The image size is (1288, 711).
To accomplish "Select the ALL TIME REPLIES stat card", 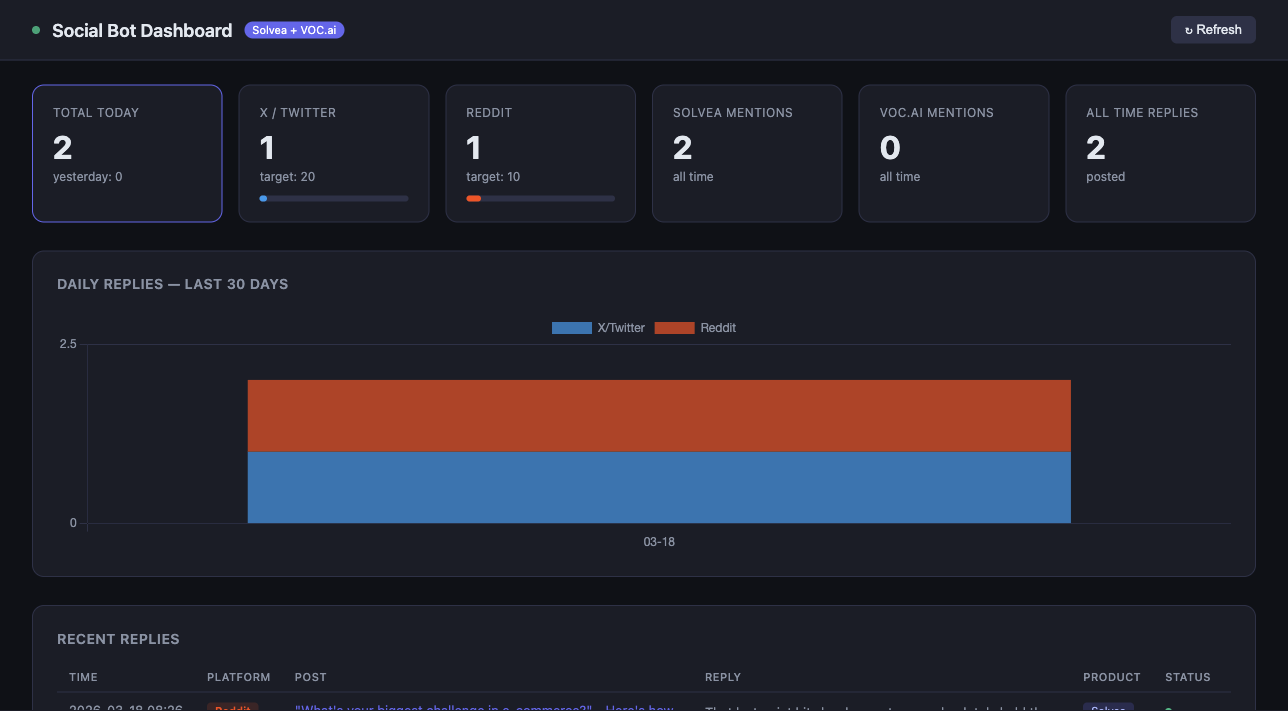I will point(1160,153).
